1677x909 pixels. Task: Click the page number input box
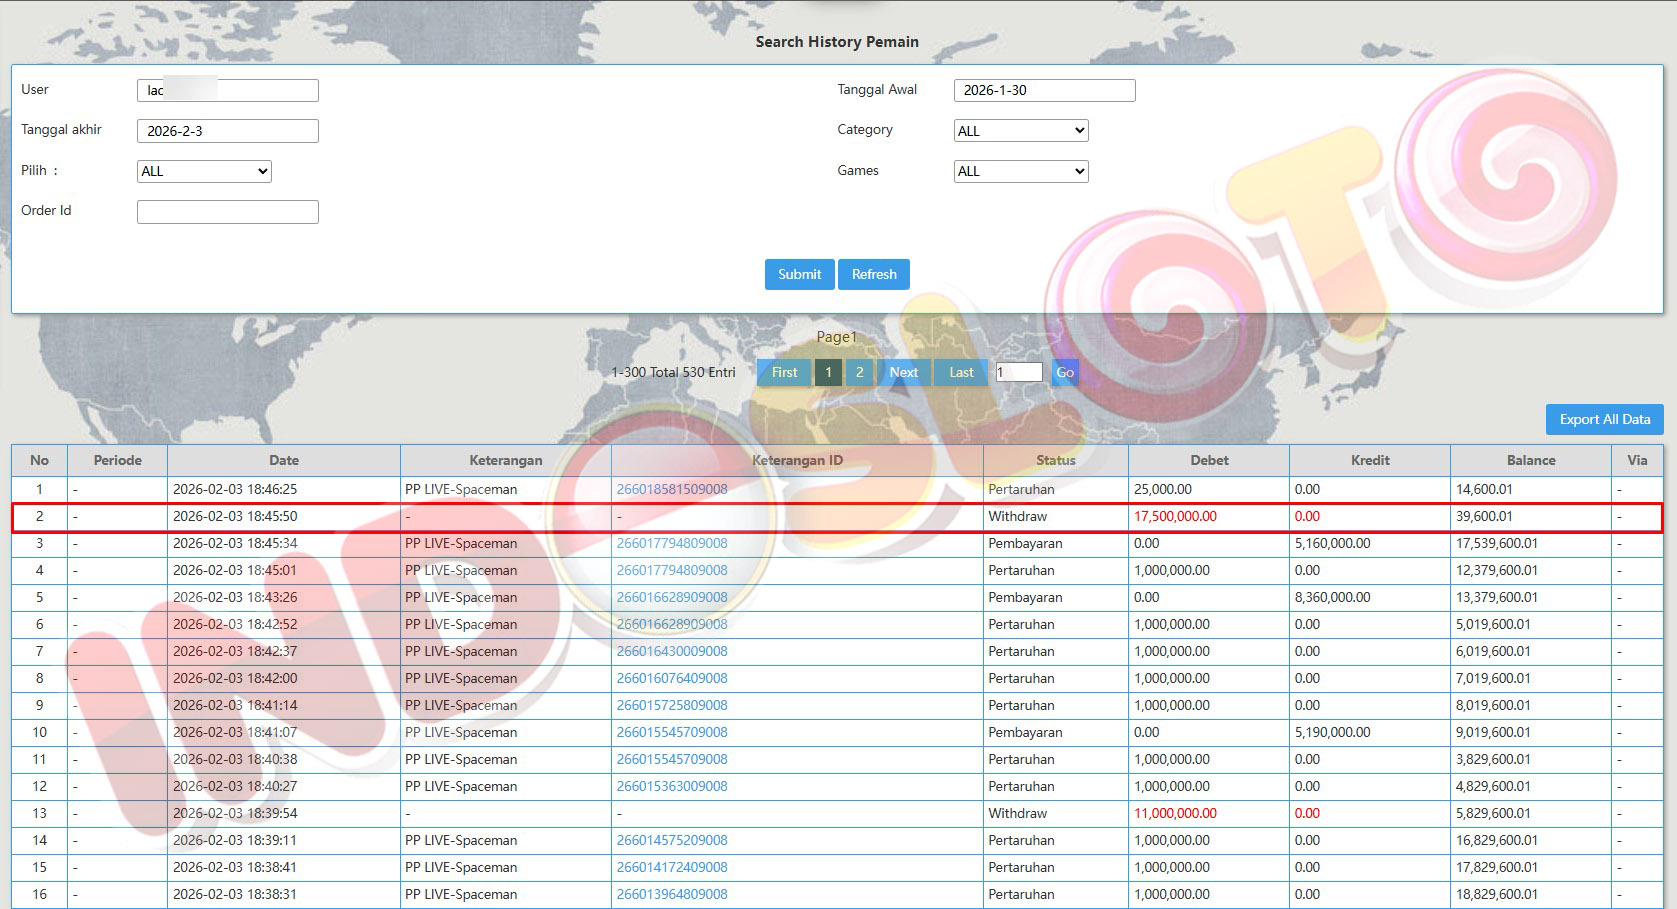tap(1019, 372)
